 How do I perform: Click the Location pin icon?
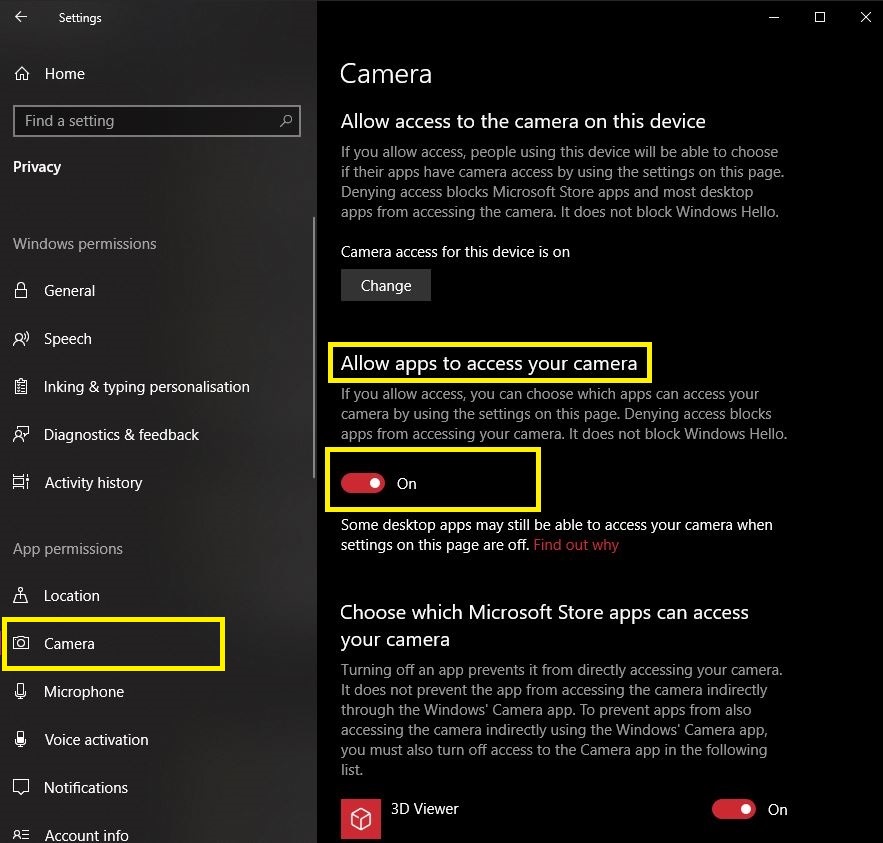tap(21, 595)
